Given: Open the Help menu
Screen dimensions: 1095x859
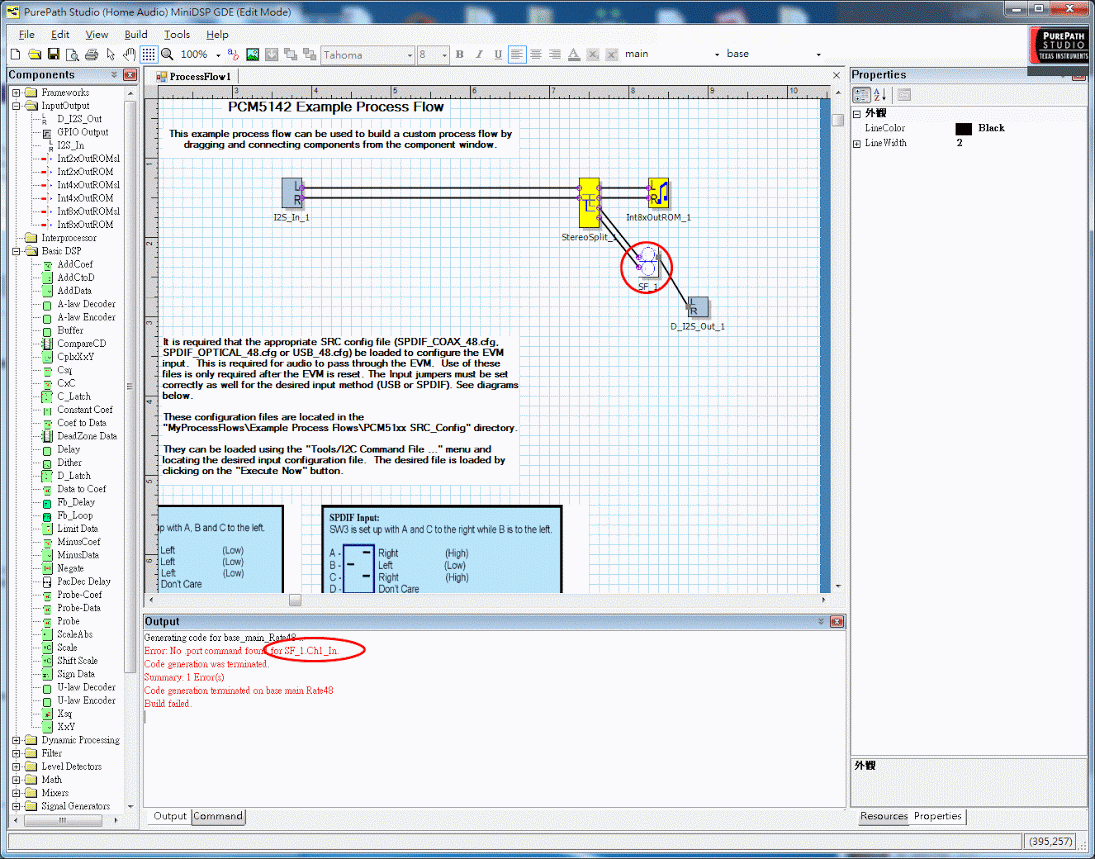Looking at the screenshot, I should (217, 34).
